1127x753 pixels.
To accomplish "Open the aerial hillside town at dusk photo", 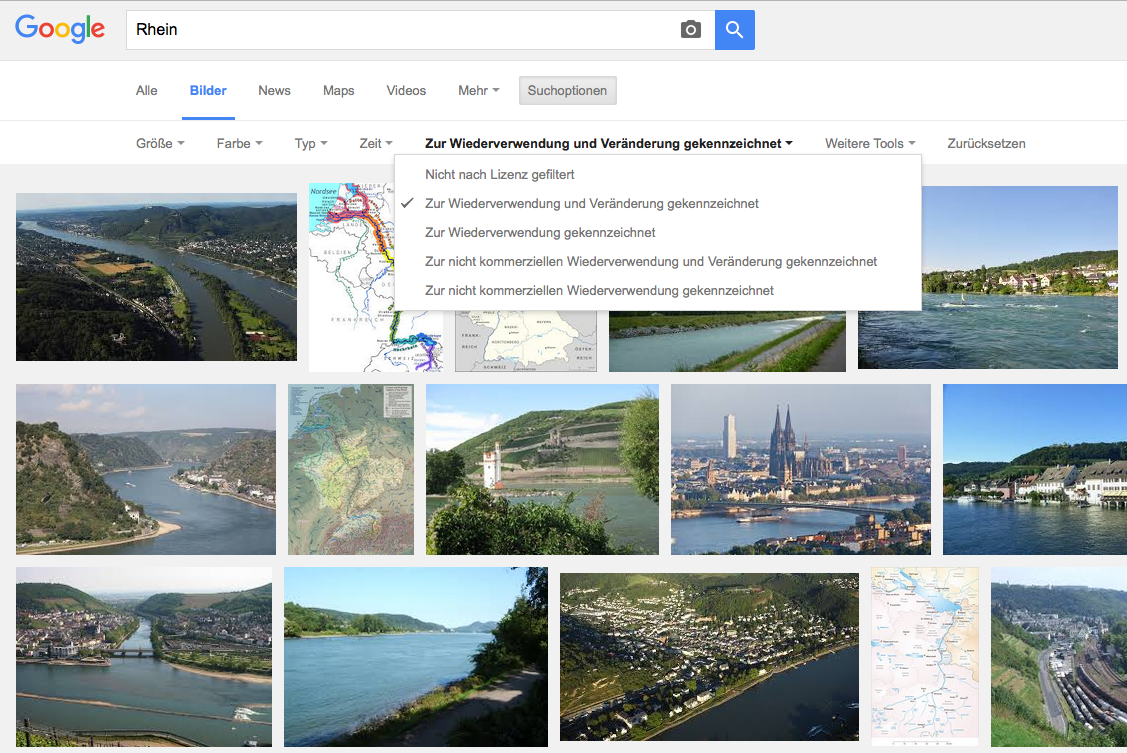I will 709,657.
